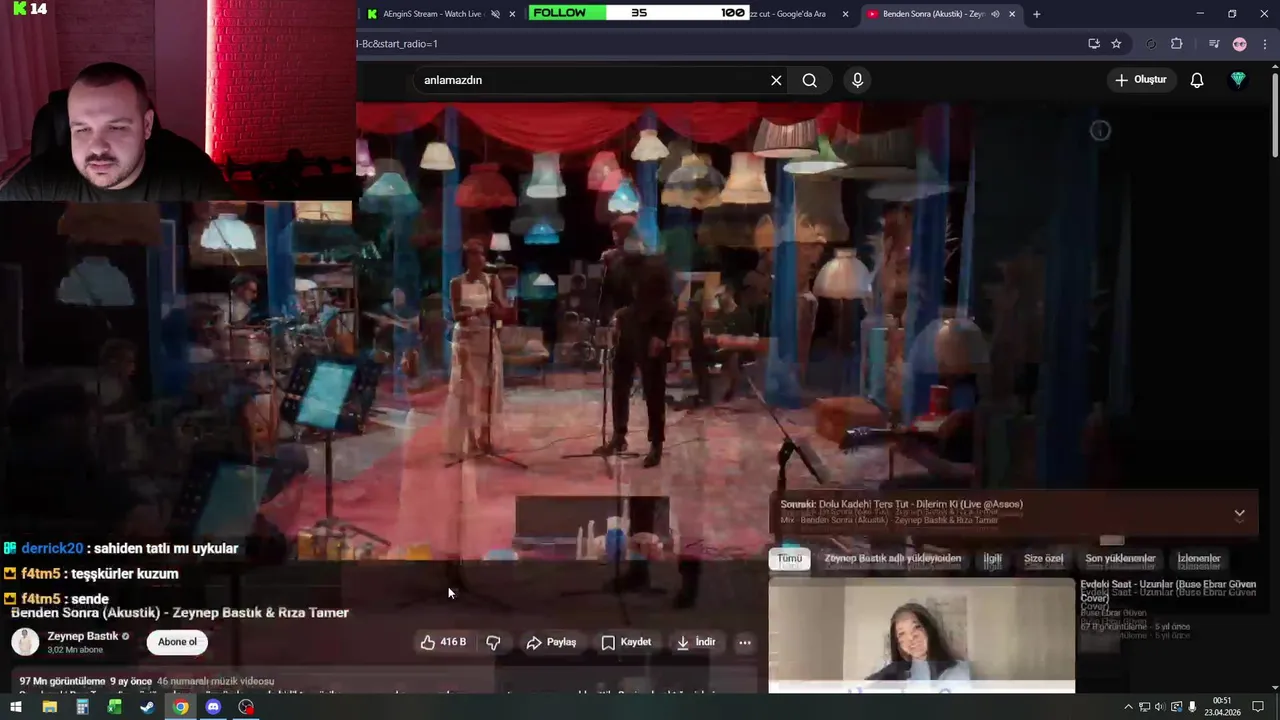Switch to the Benden Sonra (Akustik) tab

pyautogui.click(x=940, y=14)
